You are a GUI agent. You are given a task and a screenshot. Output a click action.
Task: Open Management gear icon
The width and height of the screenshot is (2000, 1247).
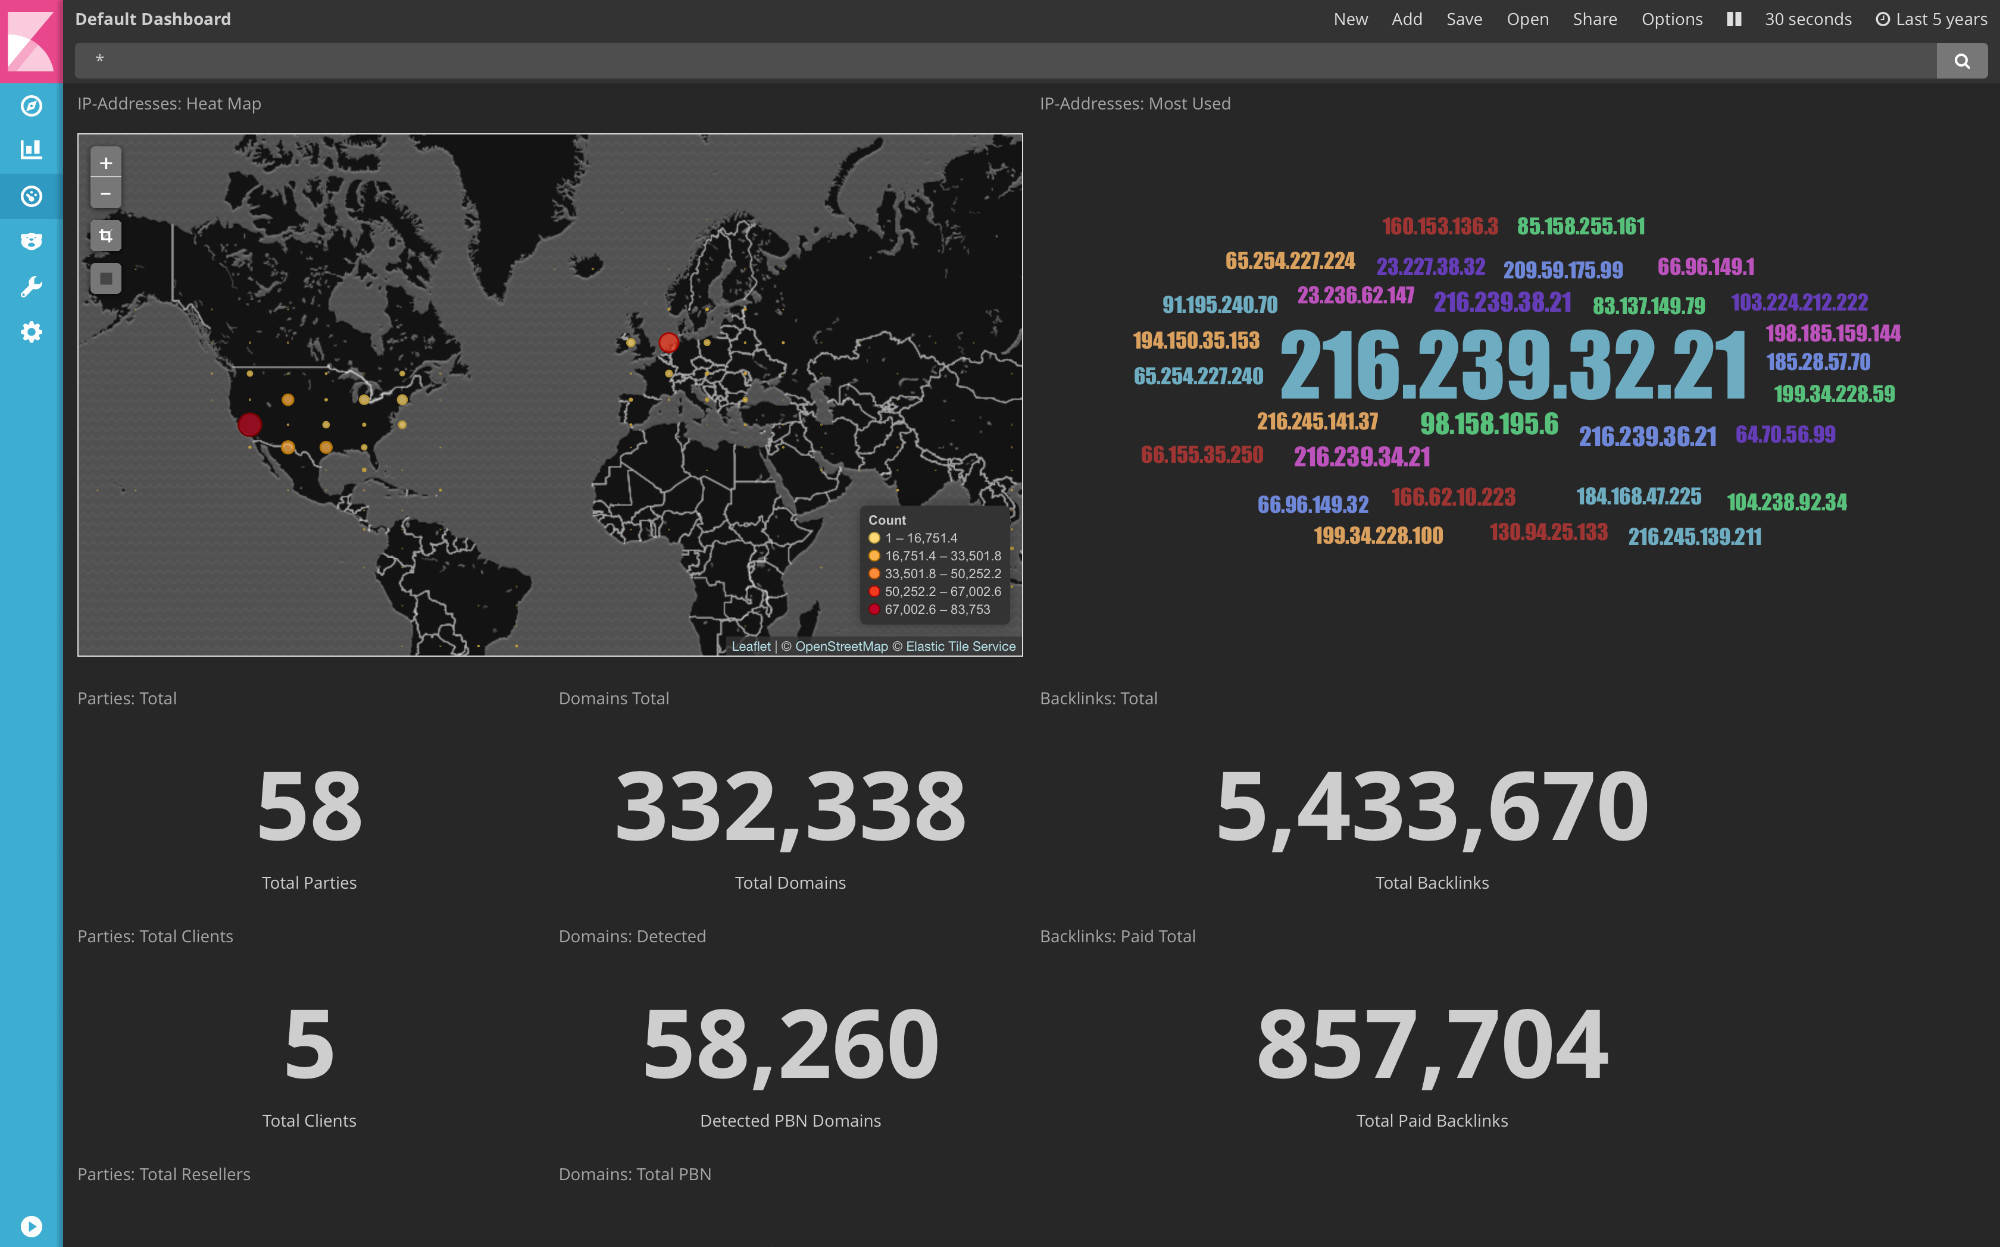pos(31,332)
